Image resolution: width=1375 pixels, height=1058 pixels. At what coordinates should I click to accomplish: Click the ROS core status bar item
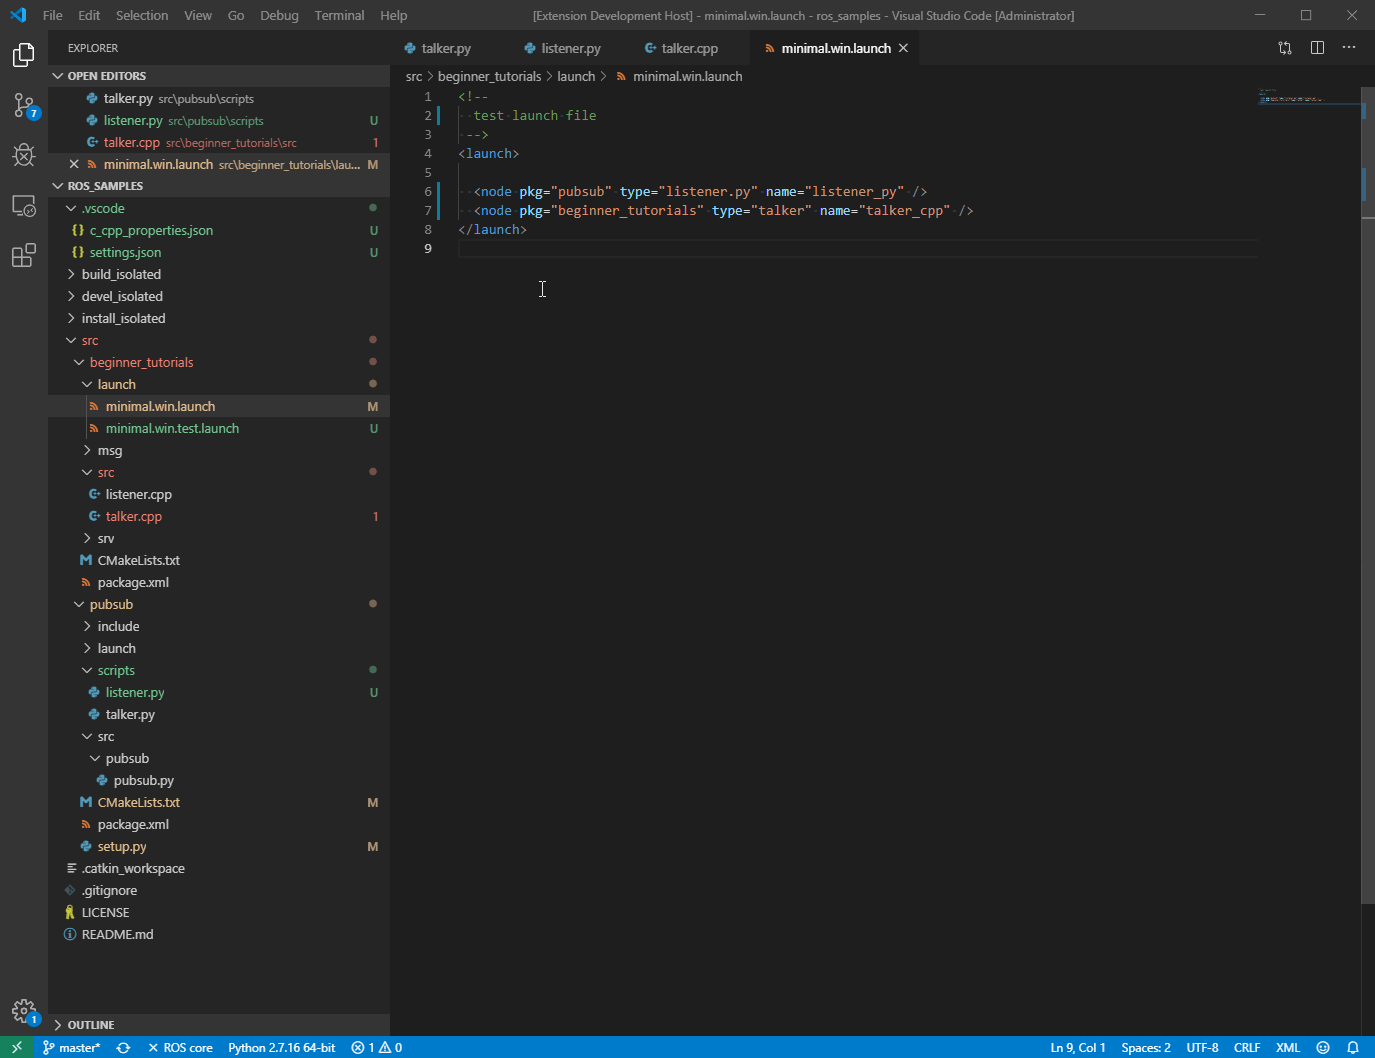tap(180, 1047)
